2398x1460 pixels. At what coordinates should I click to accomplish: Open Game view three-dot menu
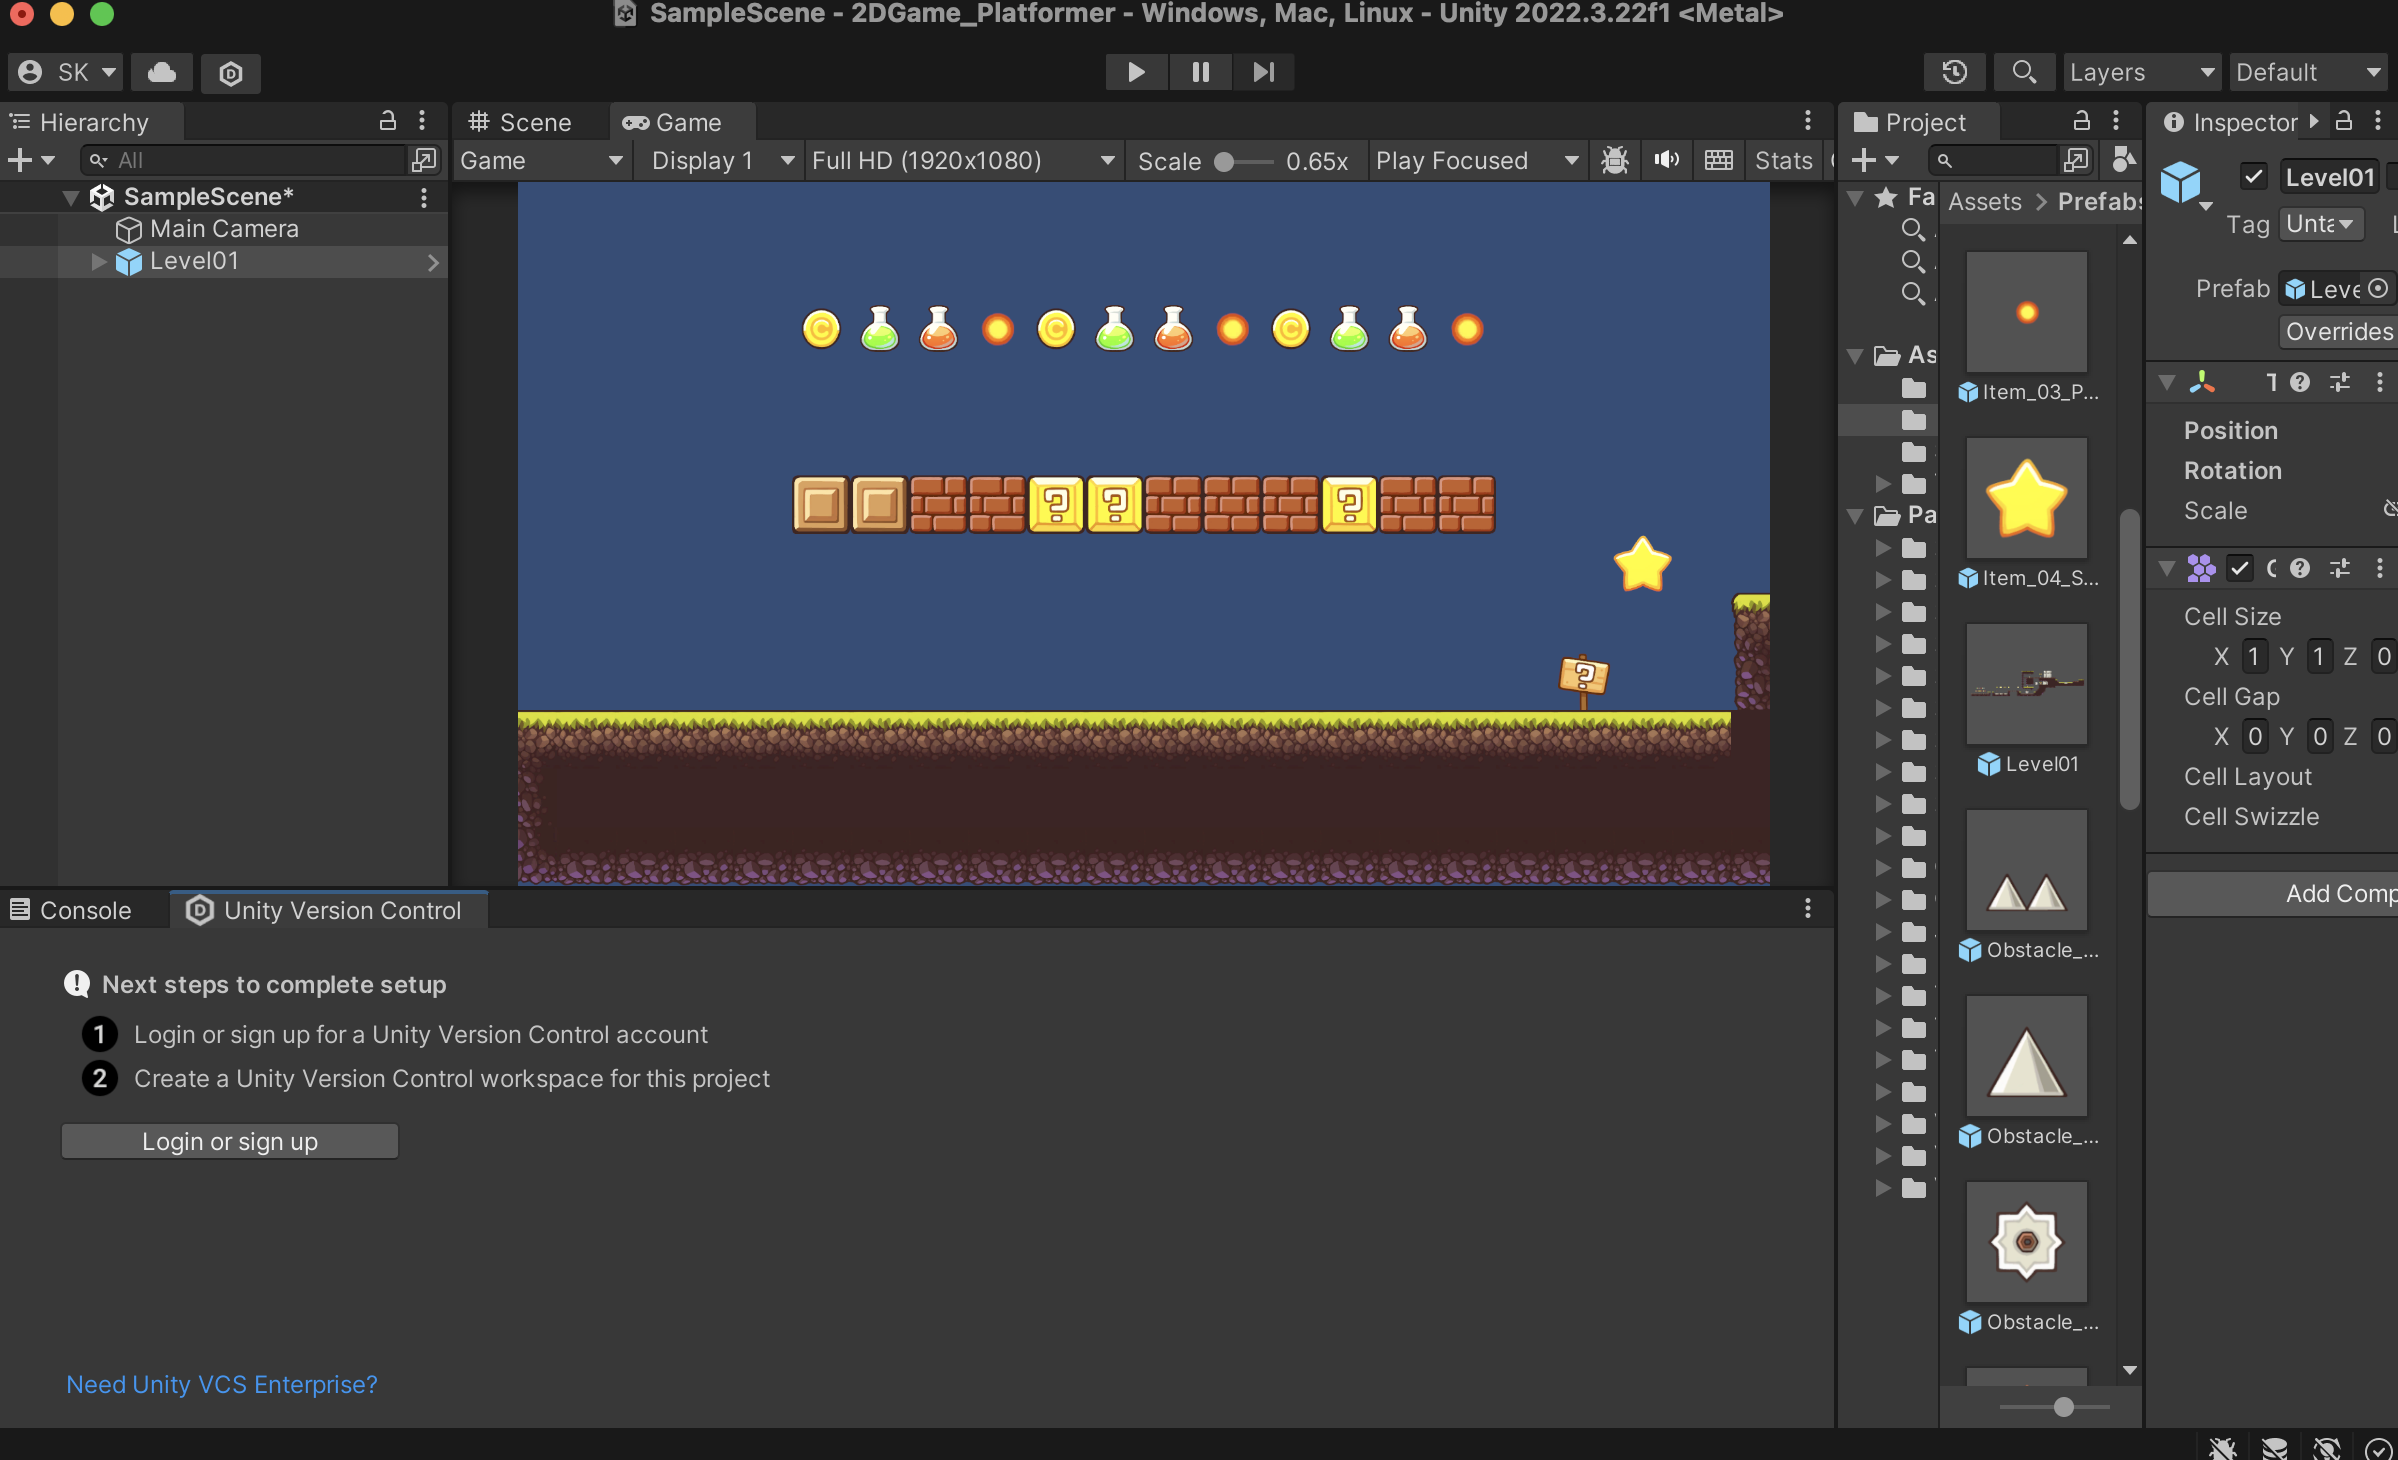click(1808, 121)
